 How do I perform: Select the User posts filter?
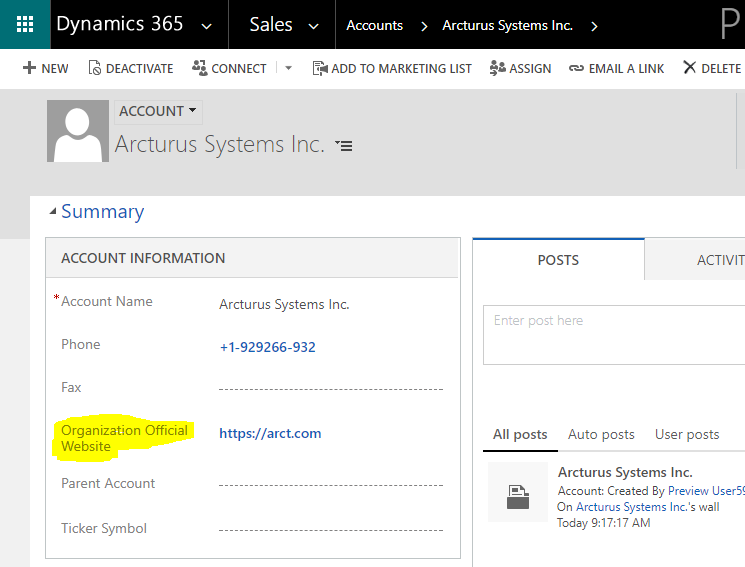click(x=687, y=434)
